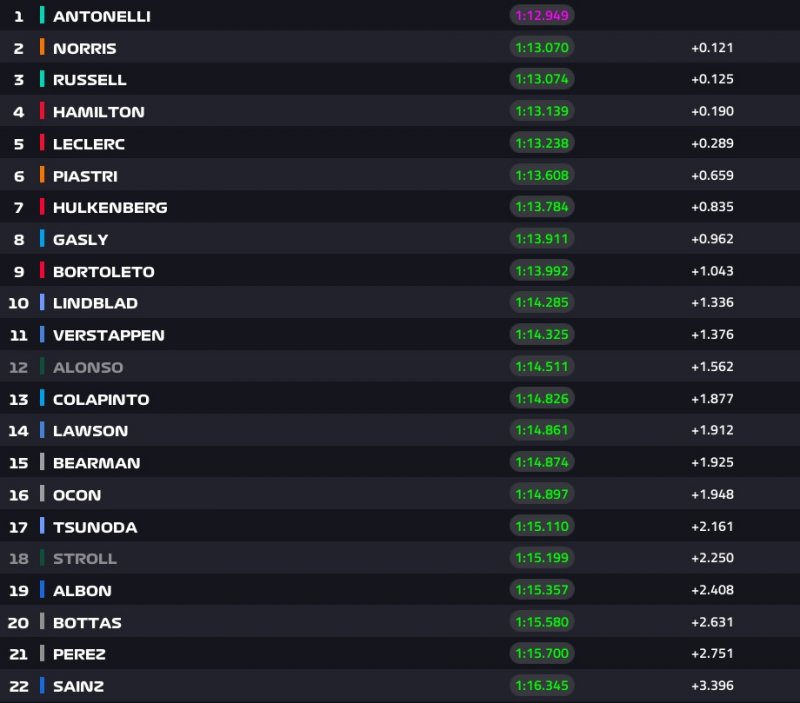Select LINDBLAD in tenth position
Image resolution: width=800 pixels, height=703 pixels.
[95, 303]
